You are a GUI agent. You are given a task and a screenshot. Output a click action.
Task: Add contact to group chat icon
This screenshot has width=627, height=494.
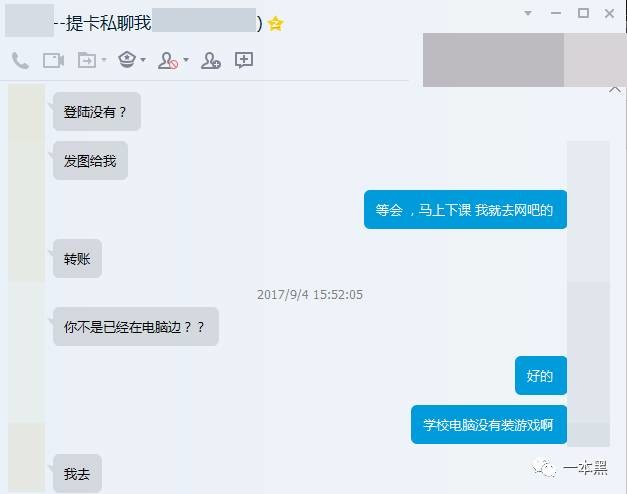pyautogui.click(x=211, y=60)
